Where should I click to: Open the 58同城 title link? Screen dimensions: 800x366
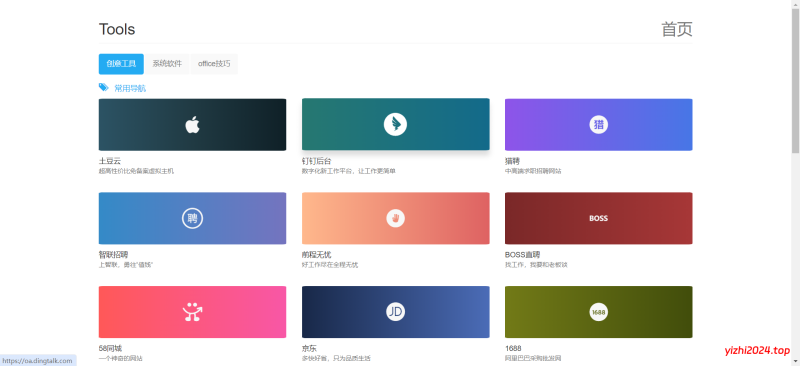[110, 348]
